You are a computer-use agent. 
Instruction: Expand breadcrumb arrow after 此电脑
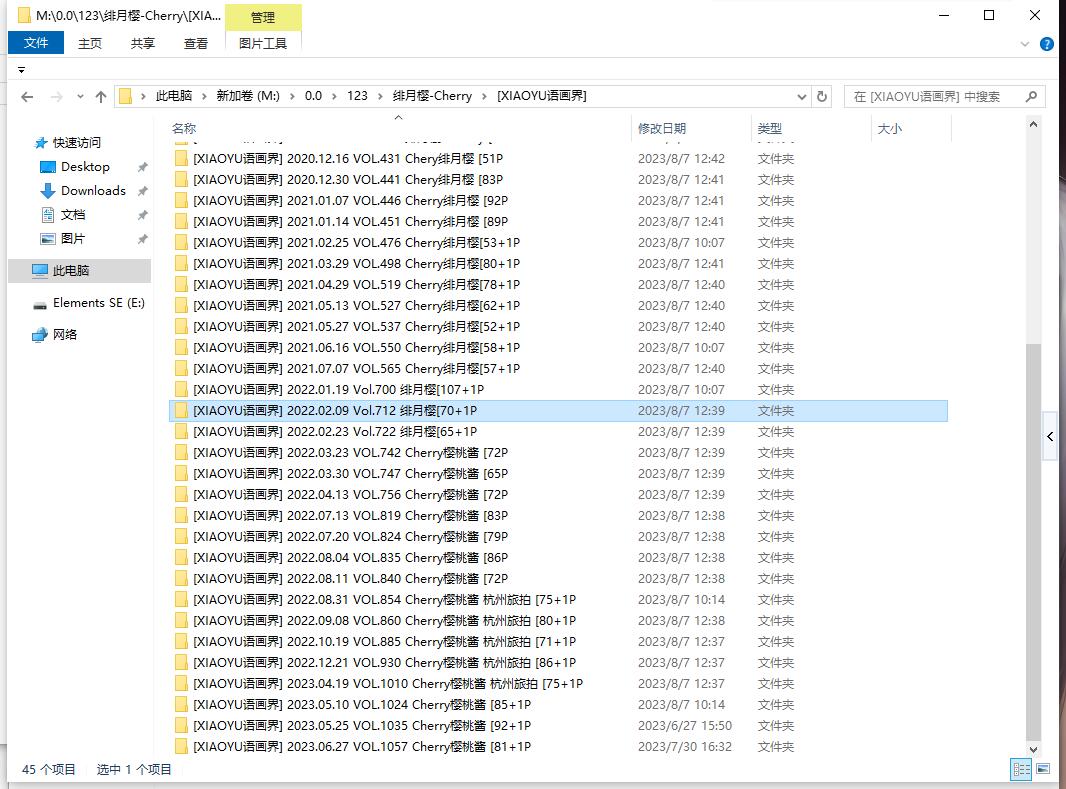tap(203, 96)
